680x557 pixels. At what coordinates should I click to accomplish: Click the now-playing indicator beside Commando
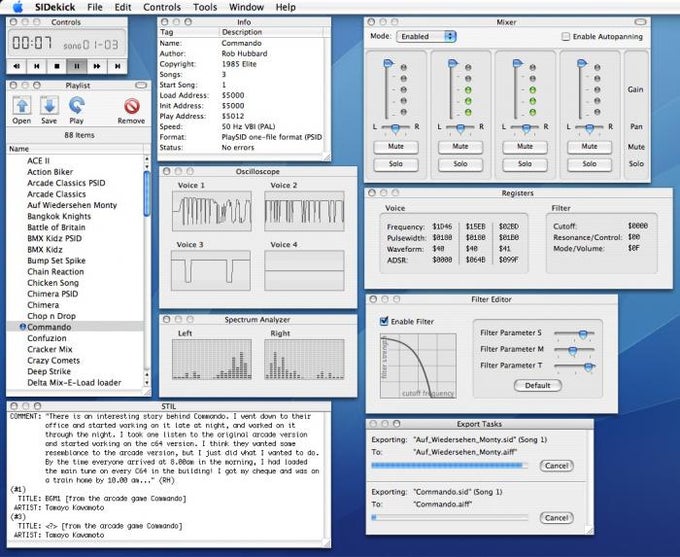pos(23,327)
